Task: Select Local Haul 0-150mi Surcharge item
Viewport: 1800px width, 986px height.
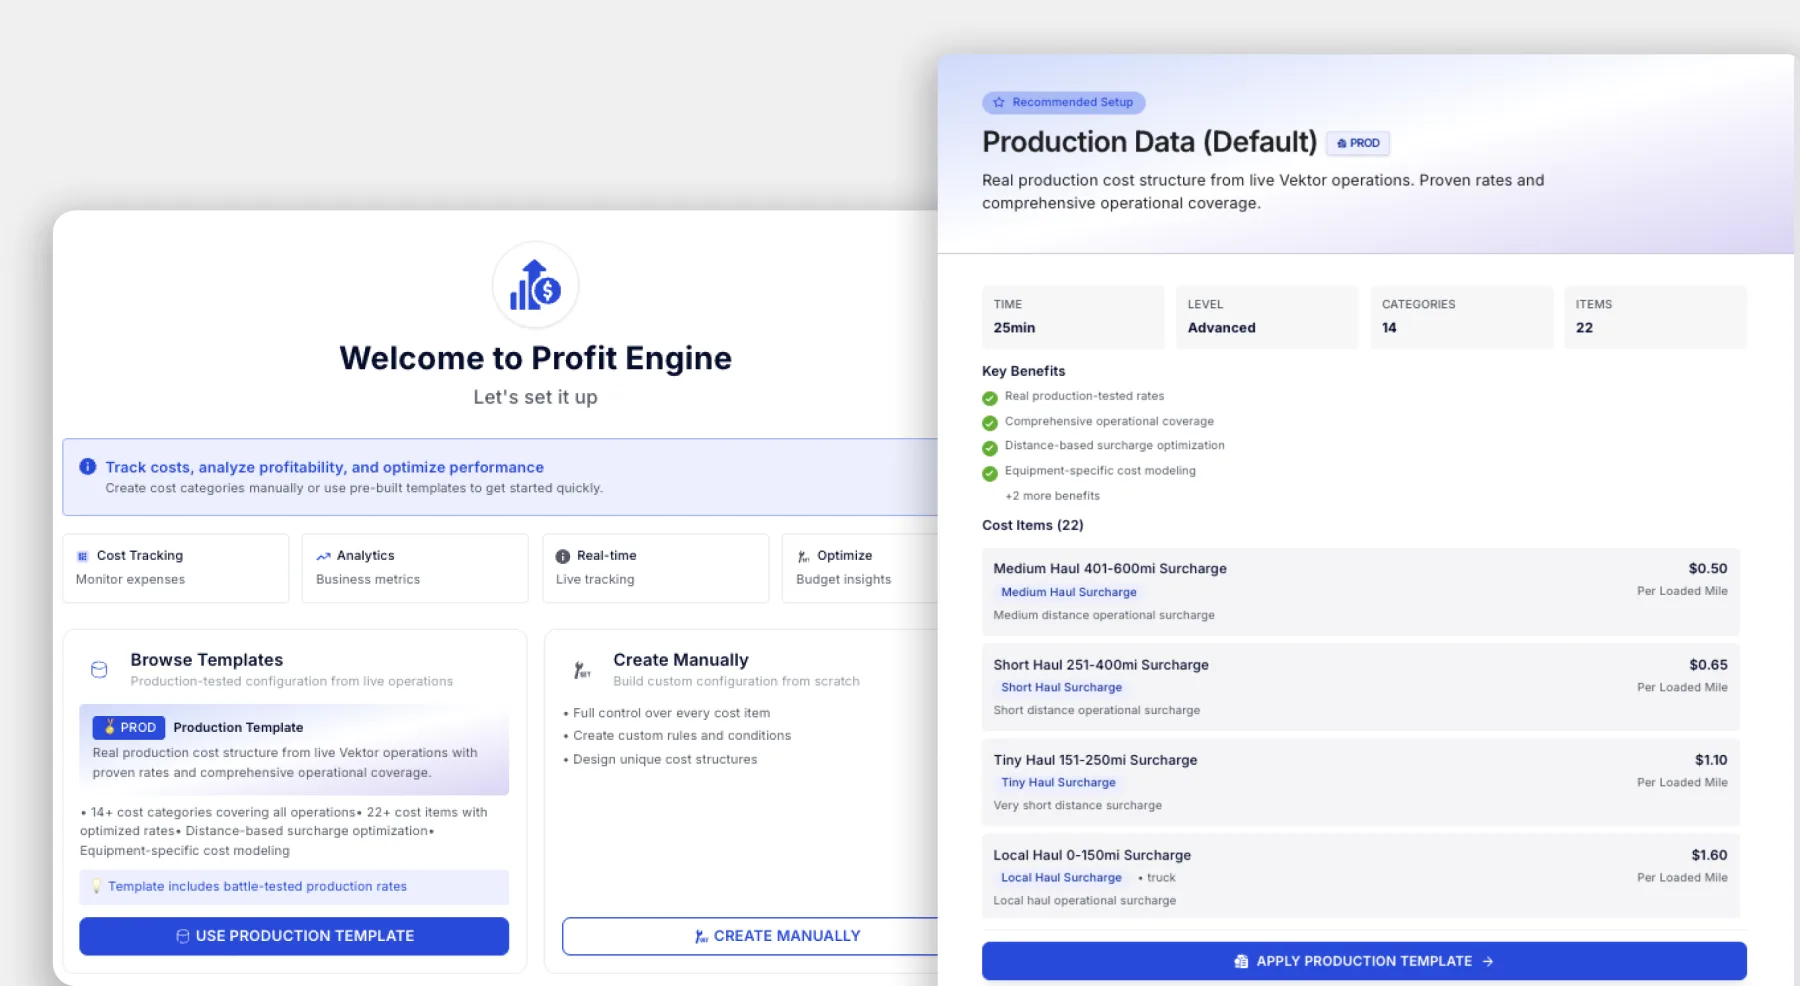Action: coord(1361,876)
